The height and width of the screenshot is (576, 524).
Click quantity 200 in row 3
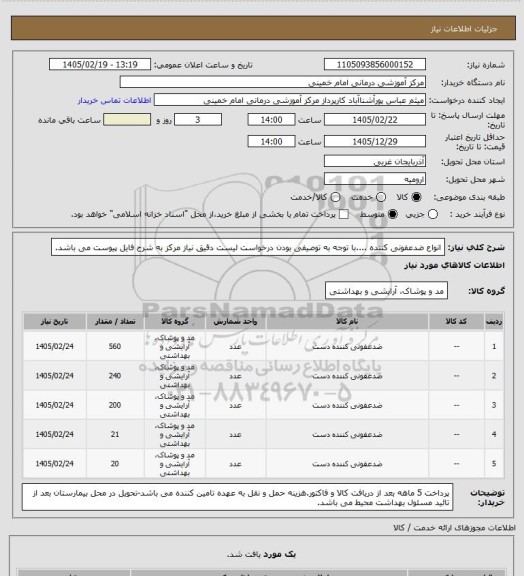pos(115,405)
